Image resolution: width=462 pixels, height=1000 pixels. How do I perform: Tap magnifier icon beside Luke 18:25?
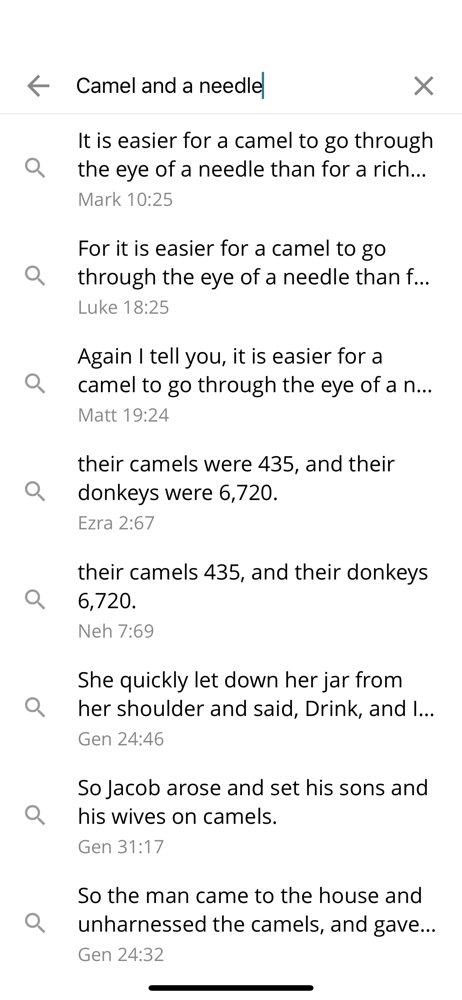coord(35,276)
